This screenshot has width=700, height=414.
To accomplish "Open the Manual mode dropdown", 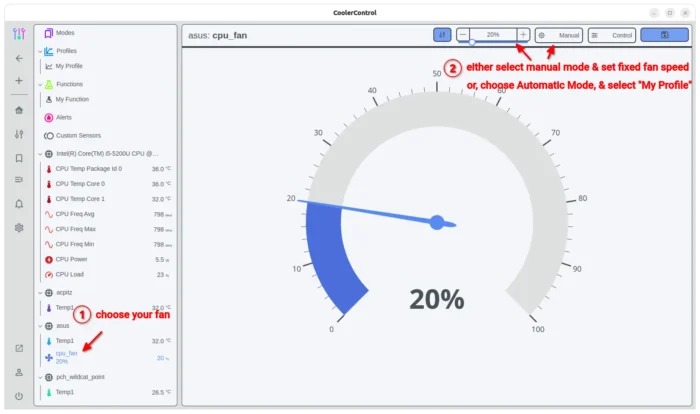I will (559, 34).
